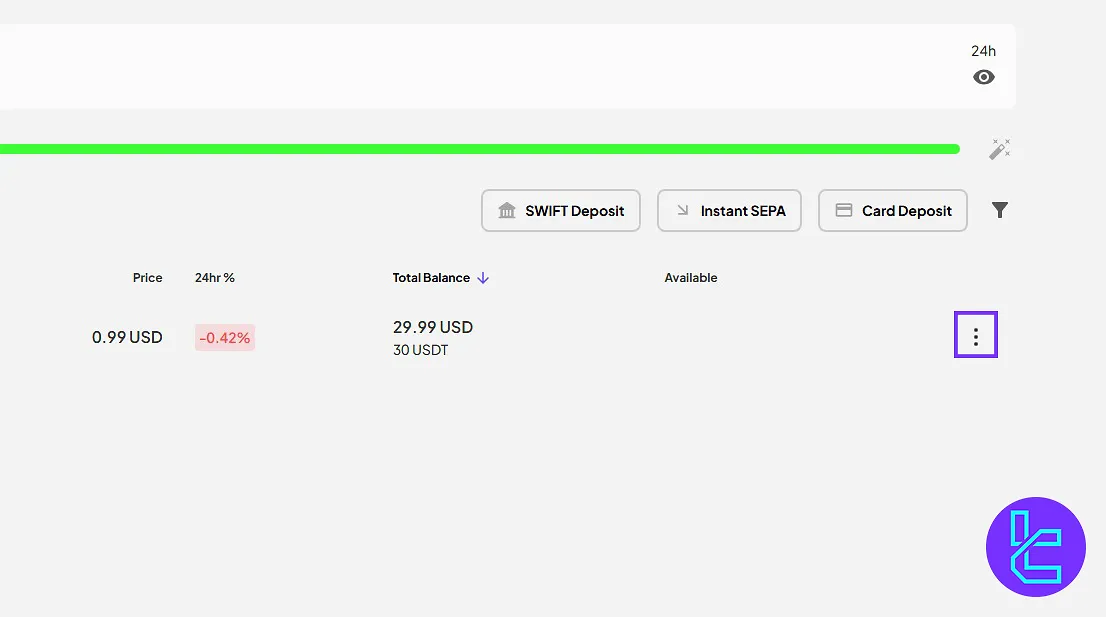
Task: Click the -0.42% change badge
Action: pyautogui.click(x=225, y=338)
